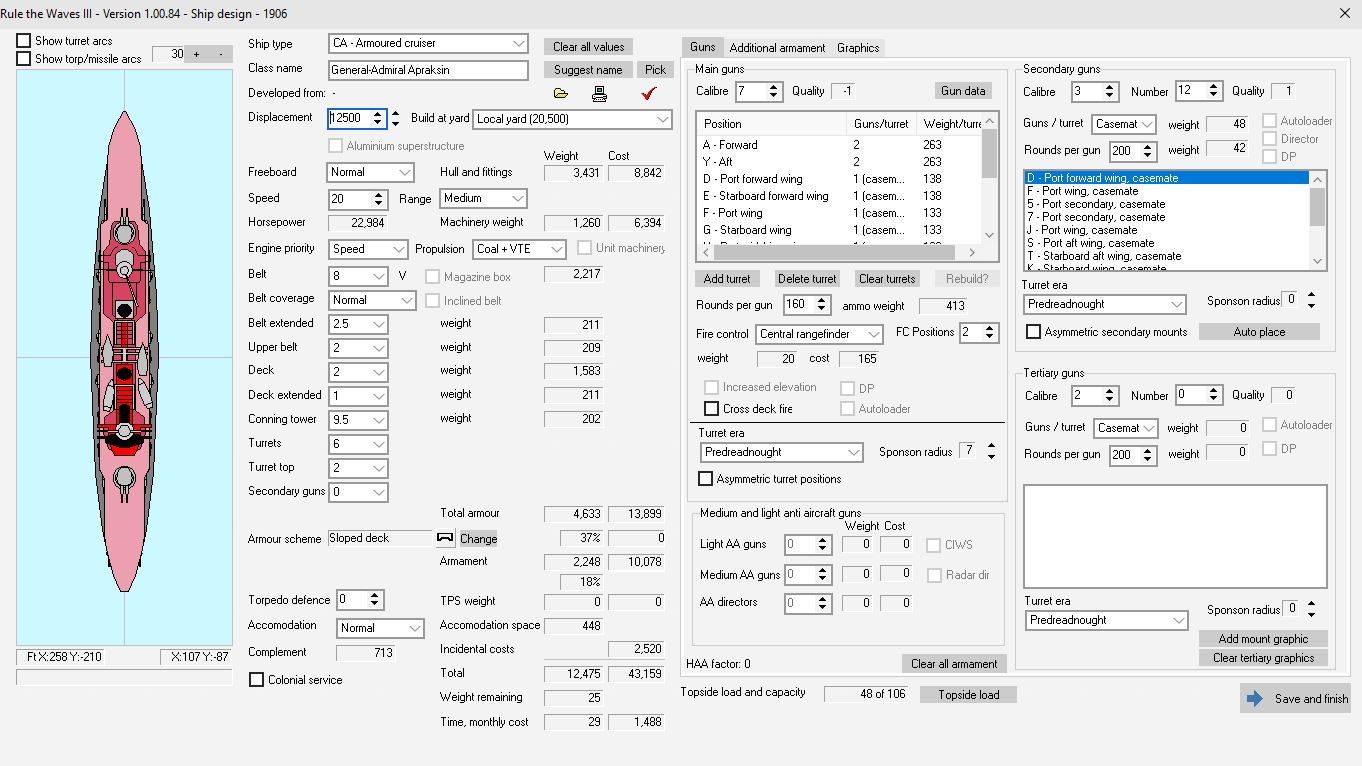Select the A - Forward turret row

click(x=840, y=145)
